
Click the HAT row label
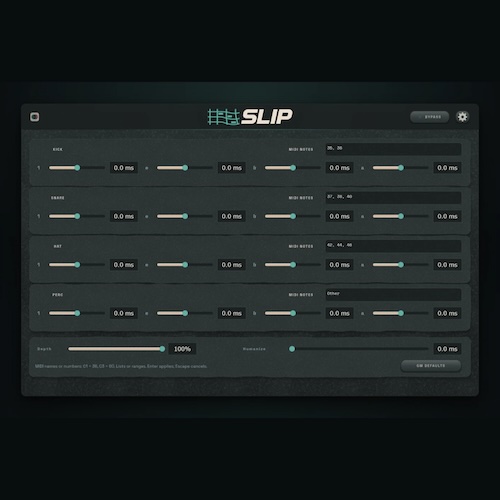(x=58, y=246)
